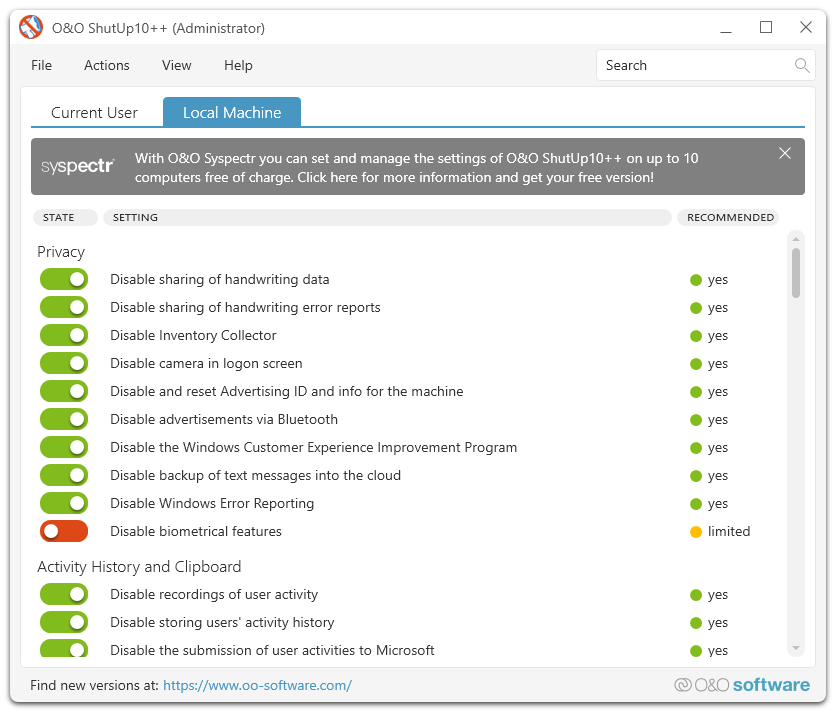This screenshot has width=836, height=712.
Task: Open the File menu
Action: pyautogui.click(x=41, y=66)
